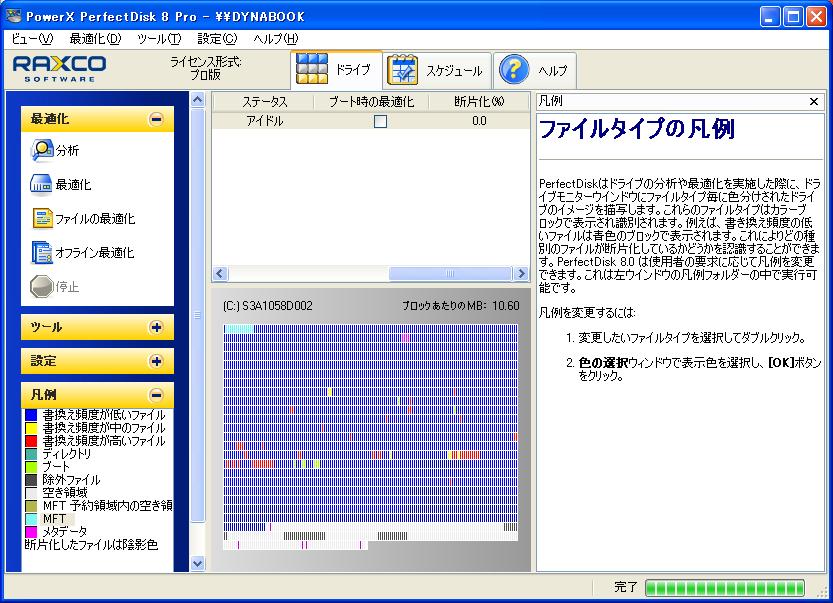Expand the ツール panel with plus button
This screenshot has height=603, width=833.
156,327
